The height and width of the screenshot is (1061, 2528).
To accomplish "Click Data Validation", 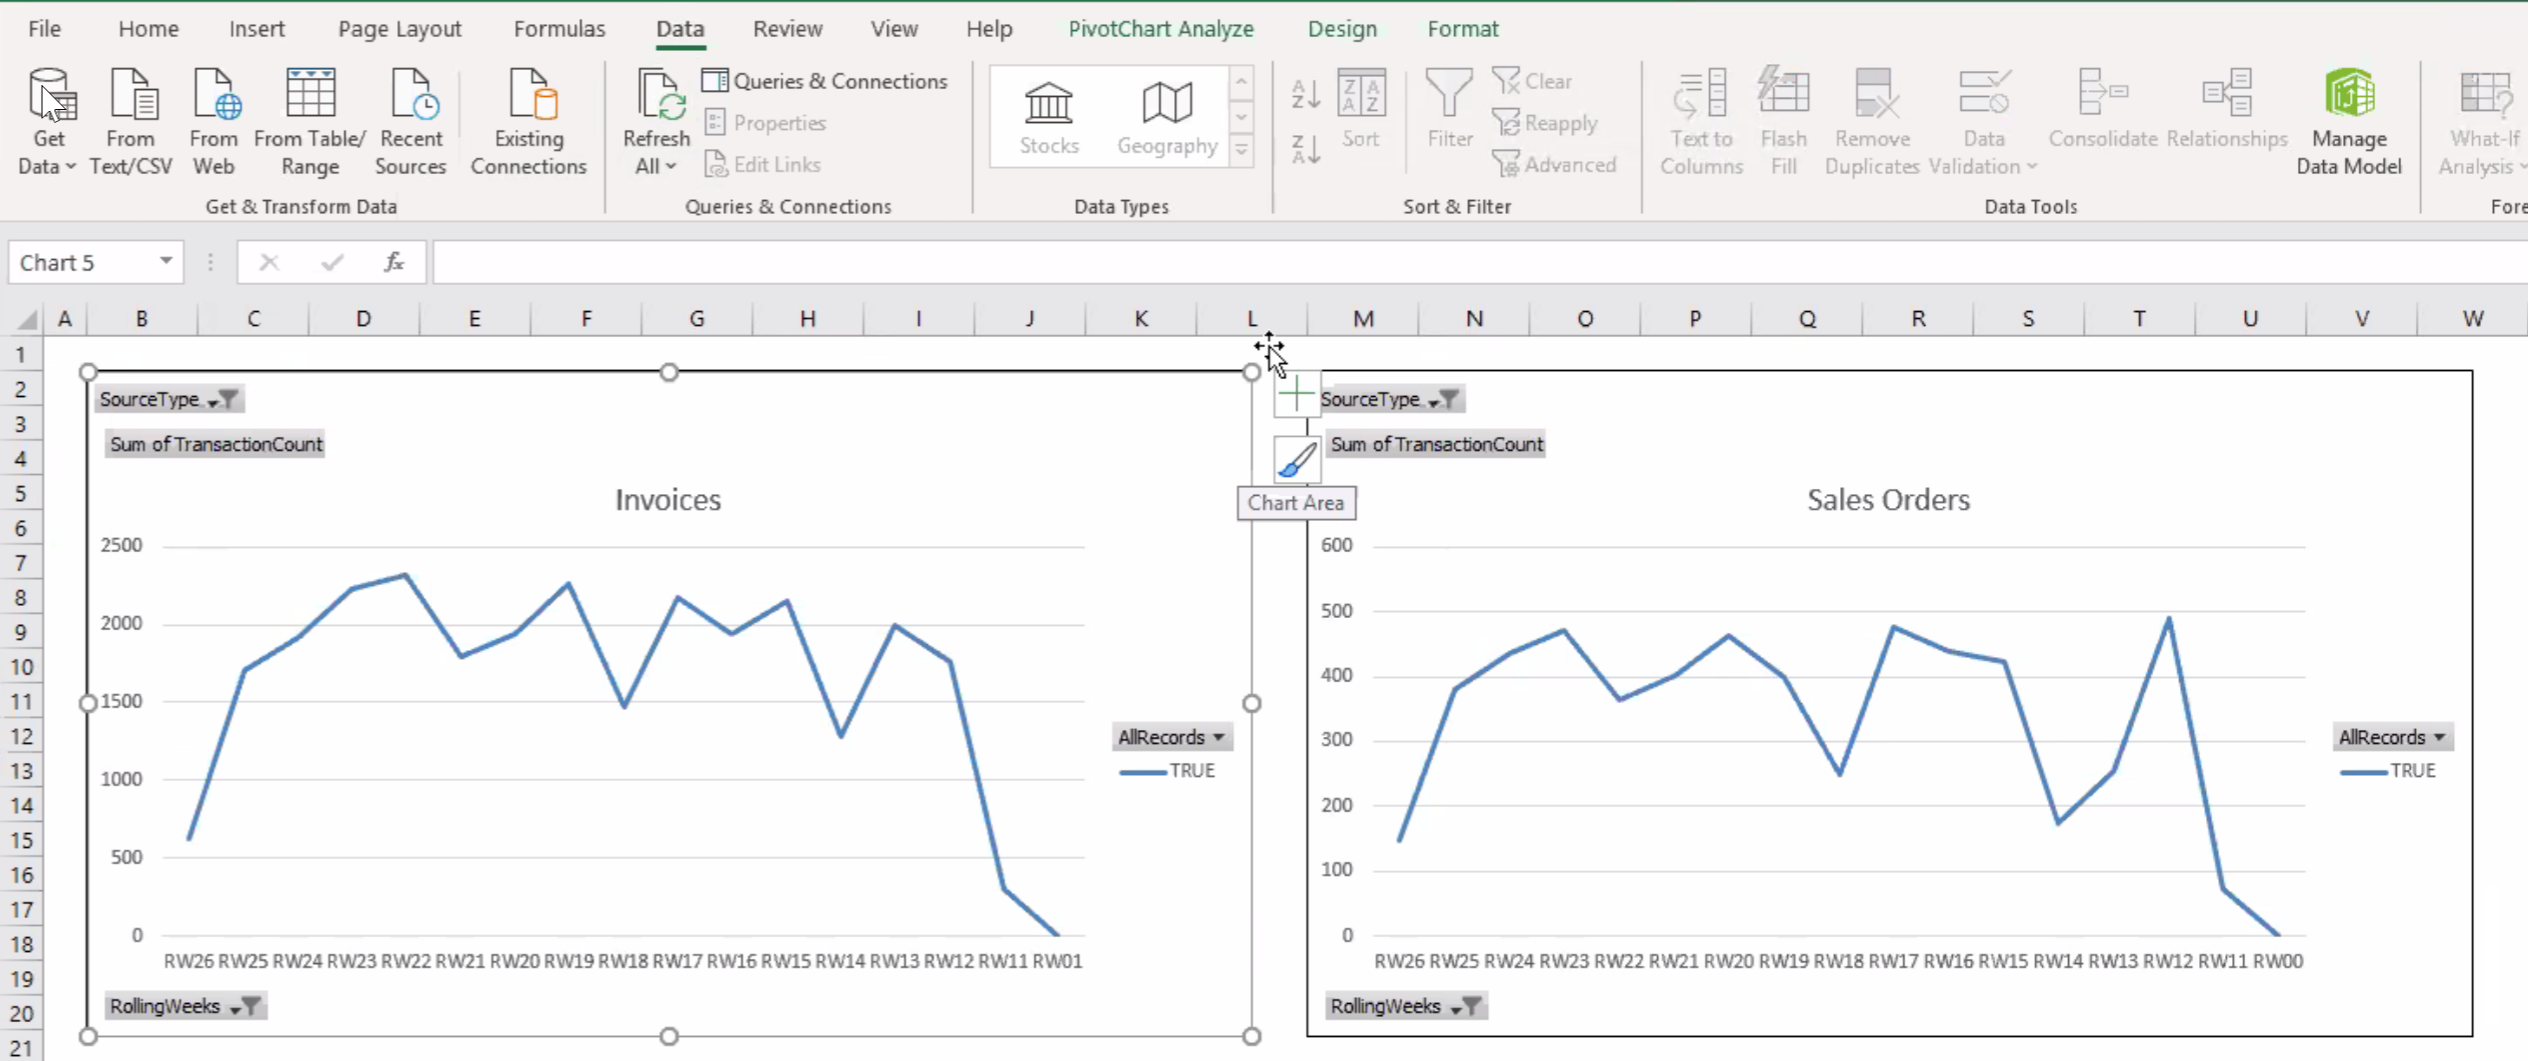I will (x=1983, y=121).
